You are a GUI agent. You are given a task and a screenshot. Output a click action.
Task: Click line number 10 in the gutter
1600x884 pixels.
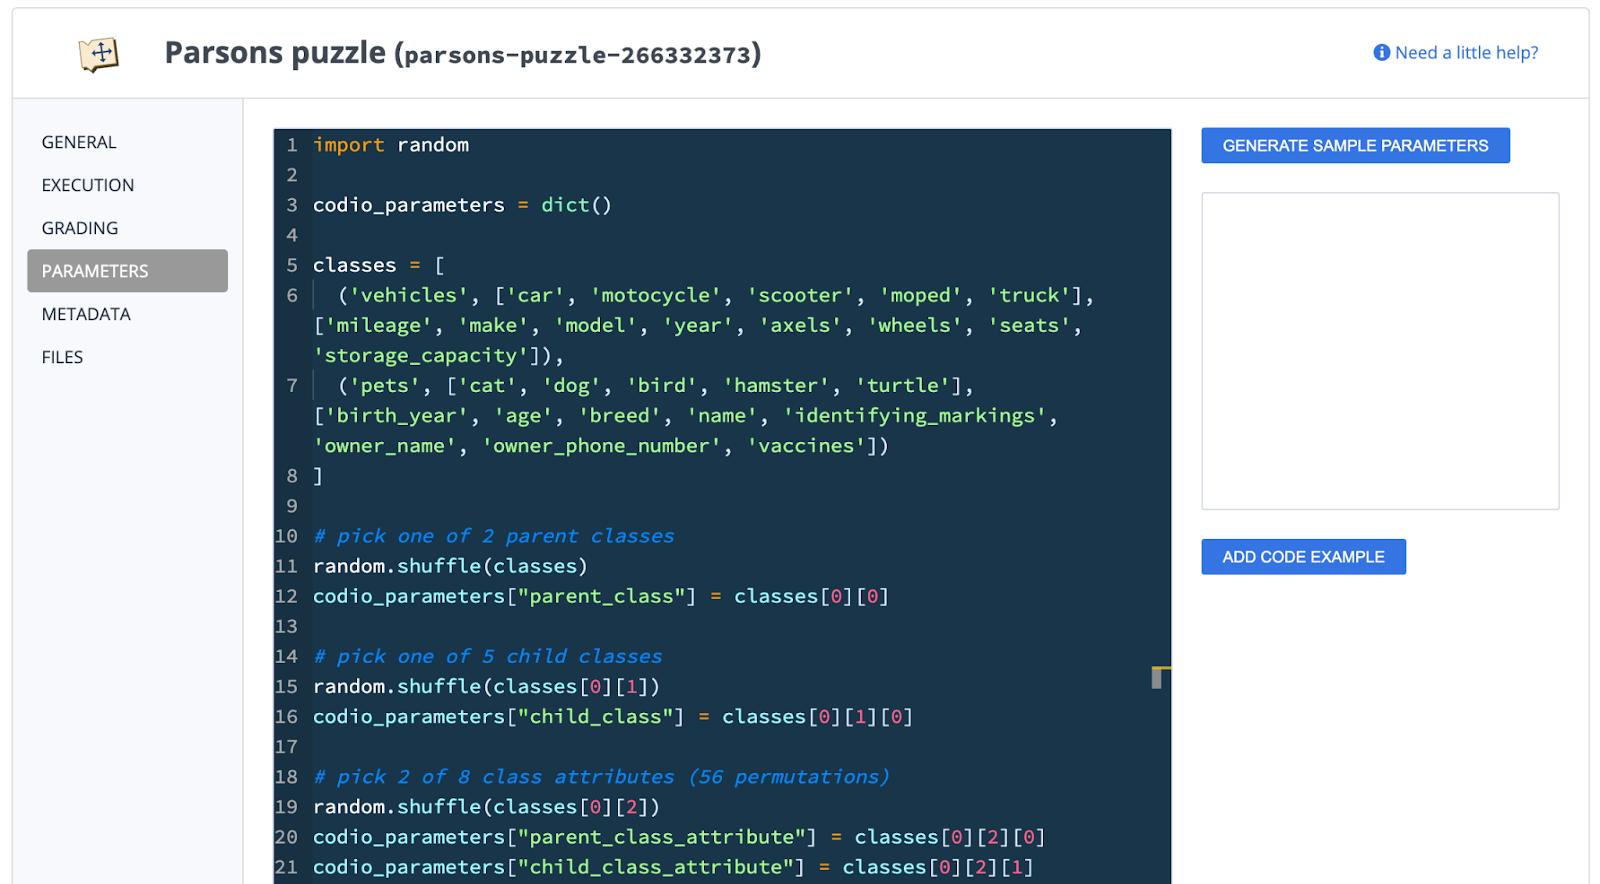point(287,536)
